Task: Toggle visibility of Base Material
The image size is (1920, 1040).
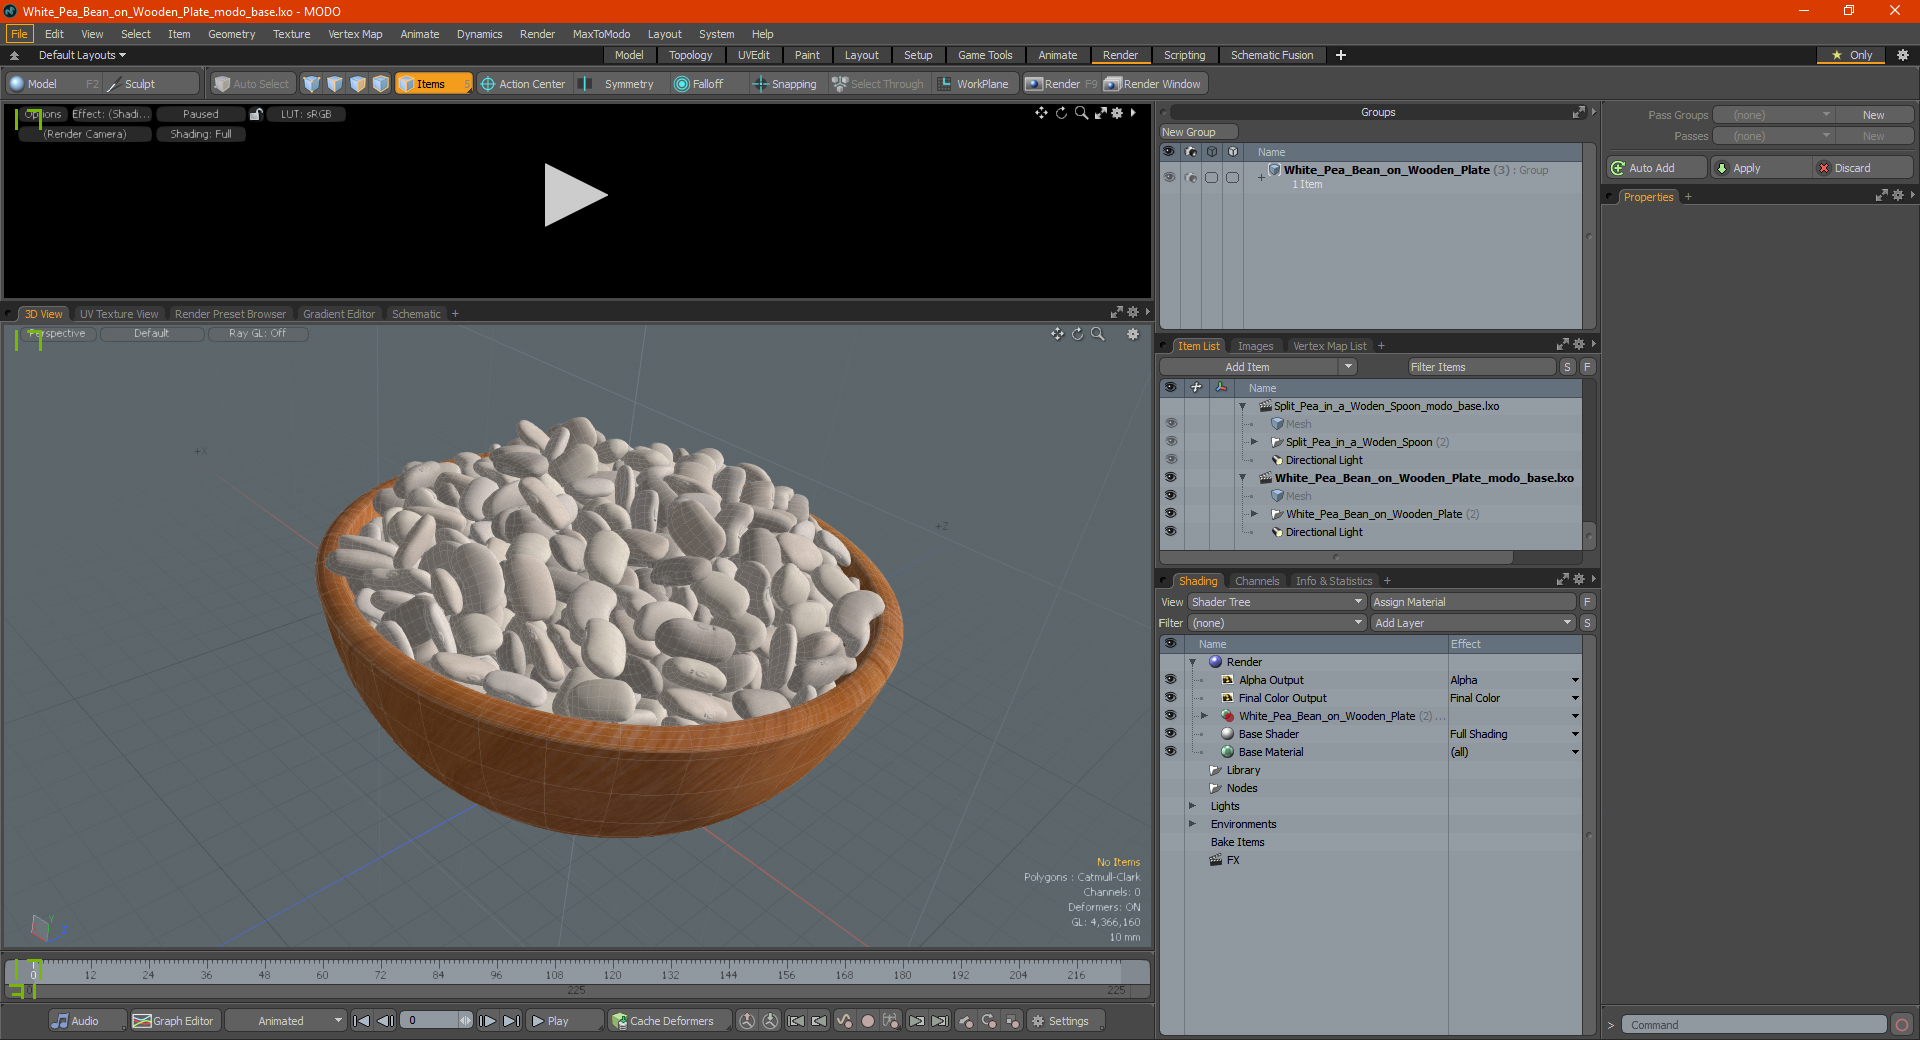Action: point(1170,752)
